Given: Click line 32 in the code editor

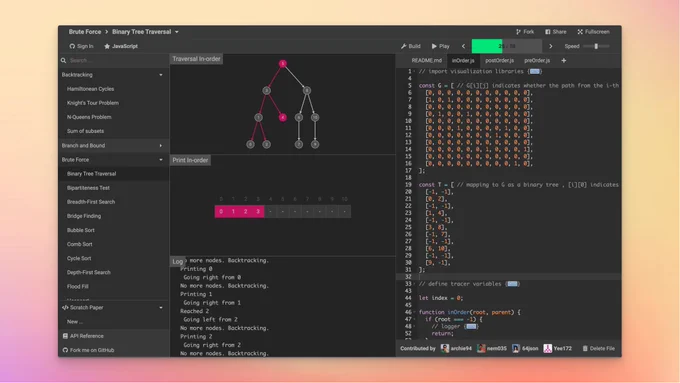Looking at the screenshot, I should pos(508,277).
